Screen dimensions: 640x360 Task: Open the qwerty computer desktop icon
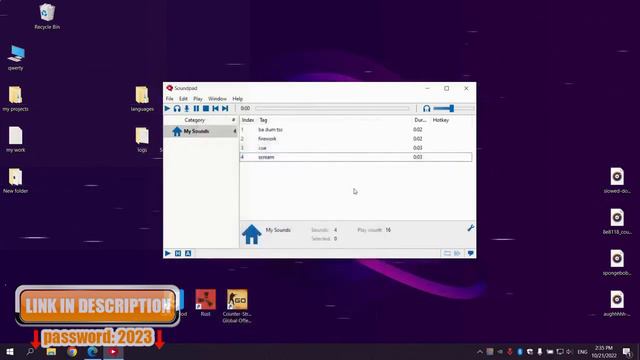click(x=16, y=58)
